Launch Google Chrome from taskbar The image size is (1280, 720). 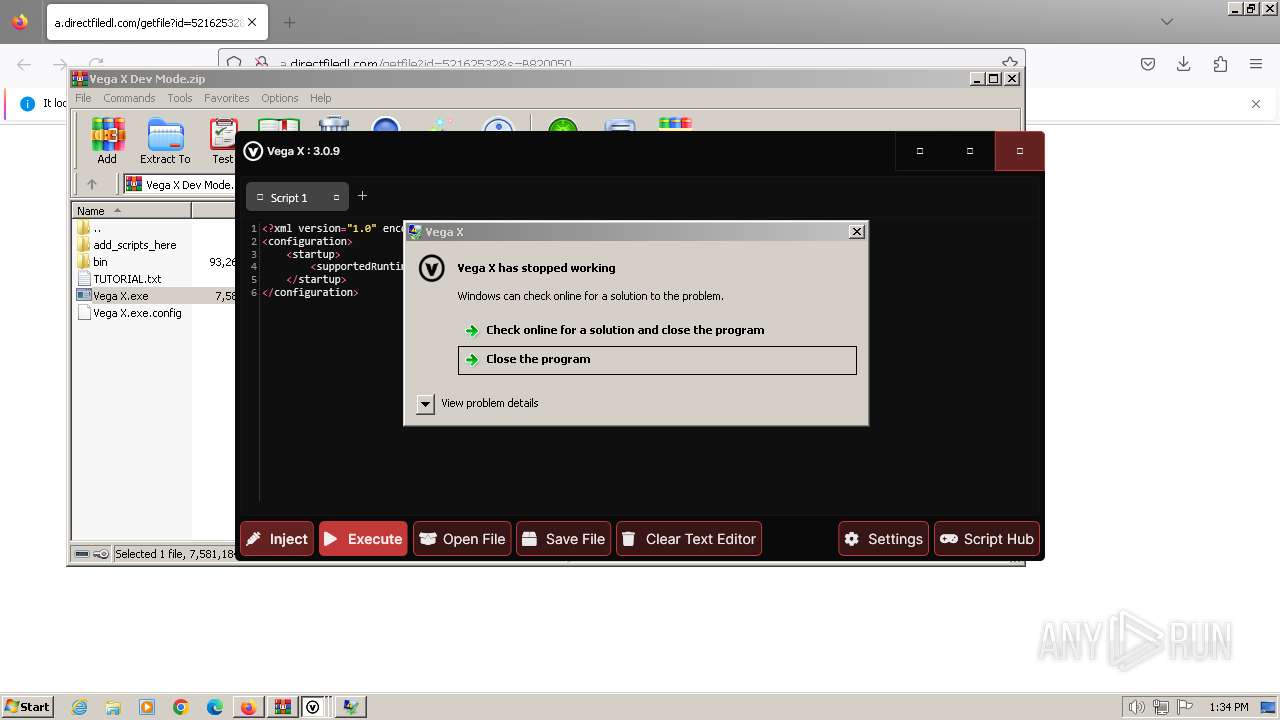(181, 707)
